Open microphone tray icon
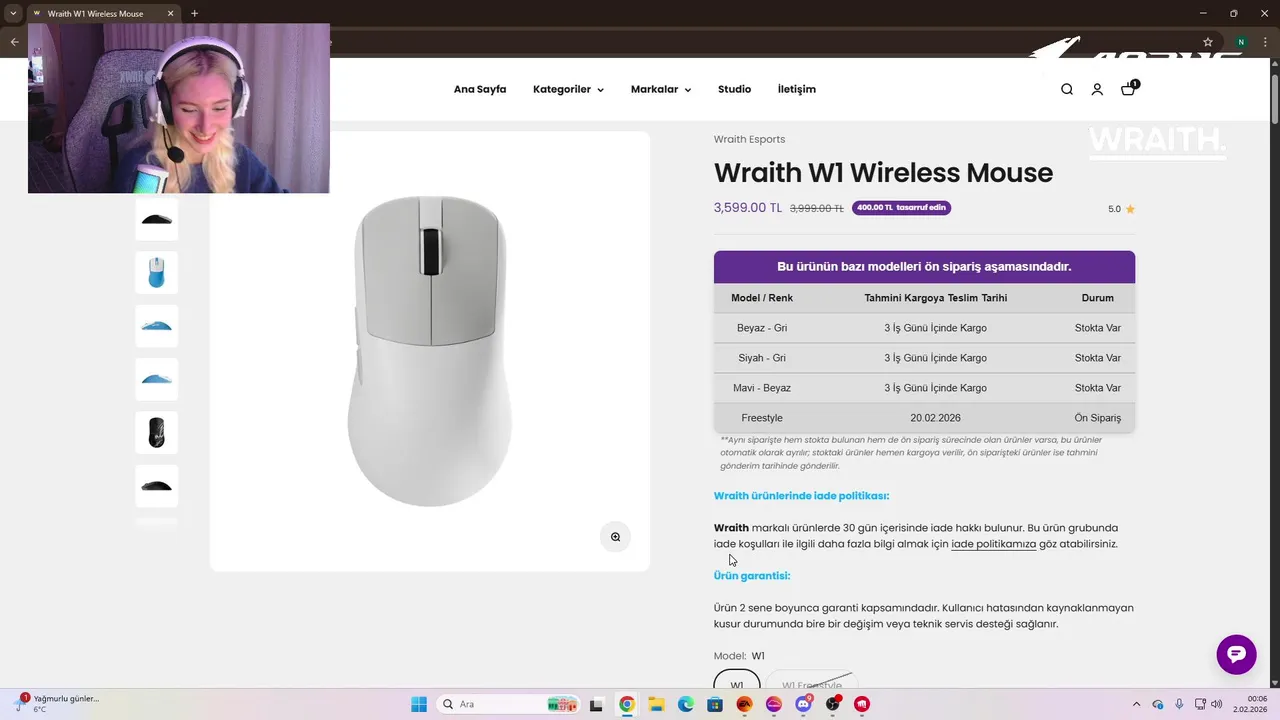This screenshot has width=1280, height=720. click(1180, 704)
